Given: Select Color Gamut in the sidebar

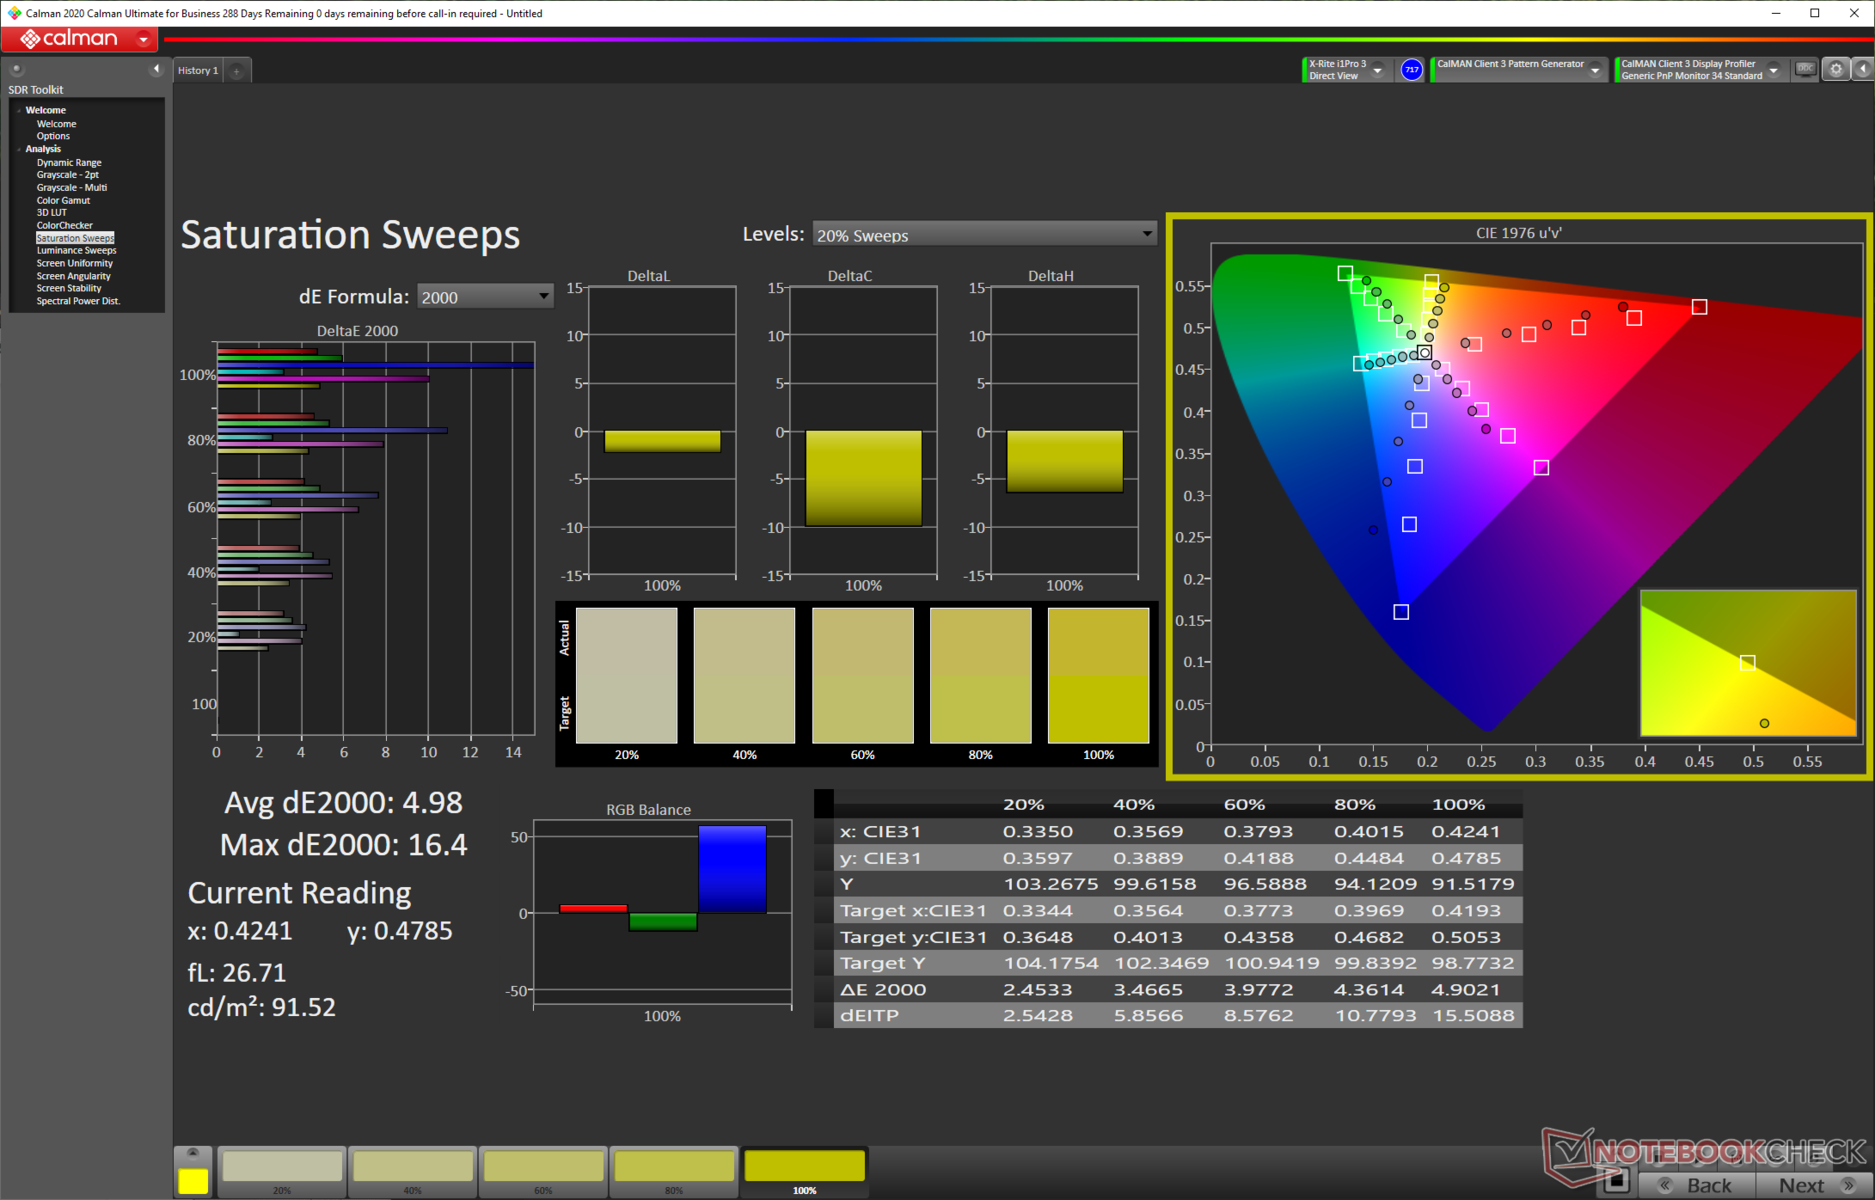Looking at the screenshot, I should [x=63, y=200].
